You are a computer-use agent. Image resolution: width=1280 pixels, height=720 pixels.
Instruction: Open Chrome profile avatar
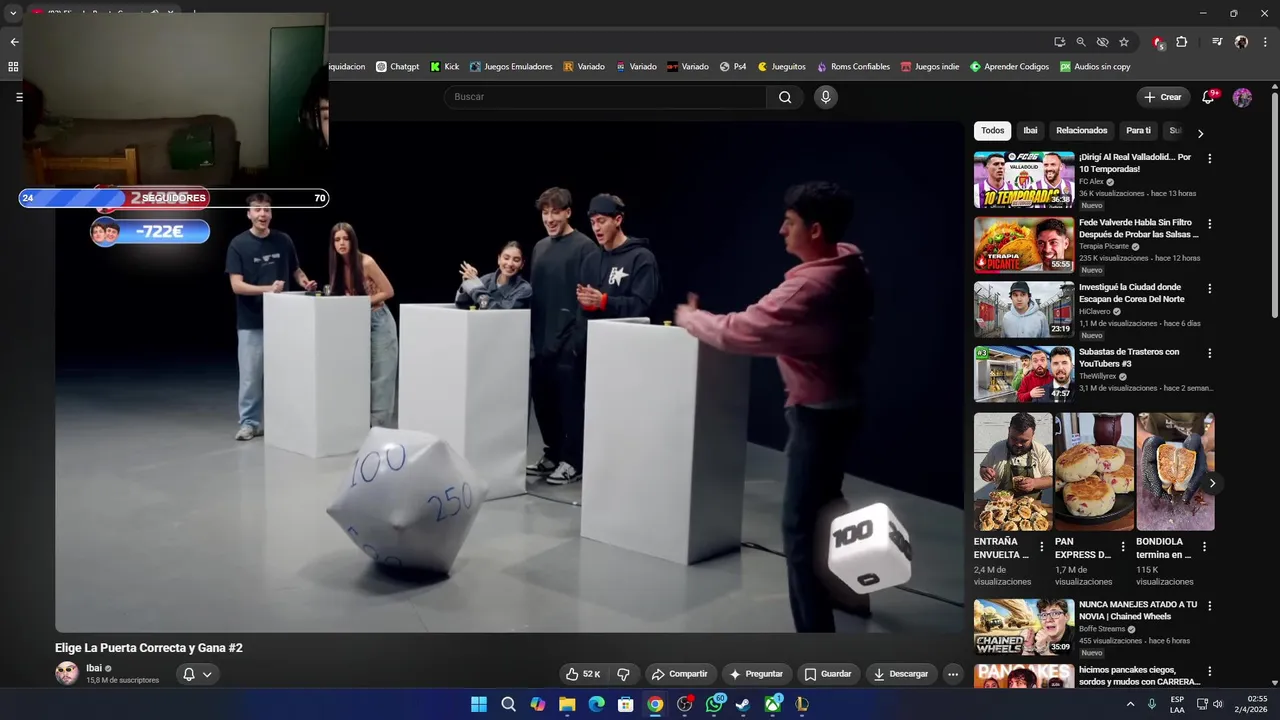point(1241,42)
